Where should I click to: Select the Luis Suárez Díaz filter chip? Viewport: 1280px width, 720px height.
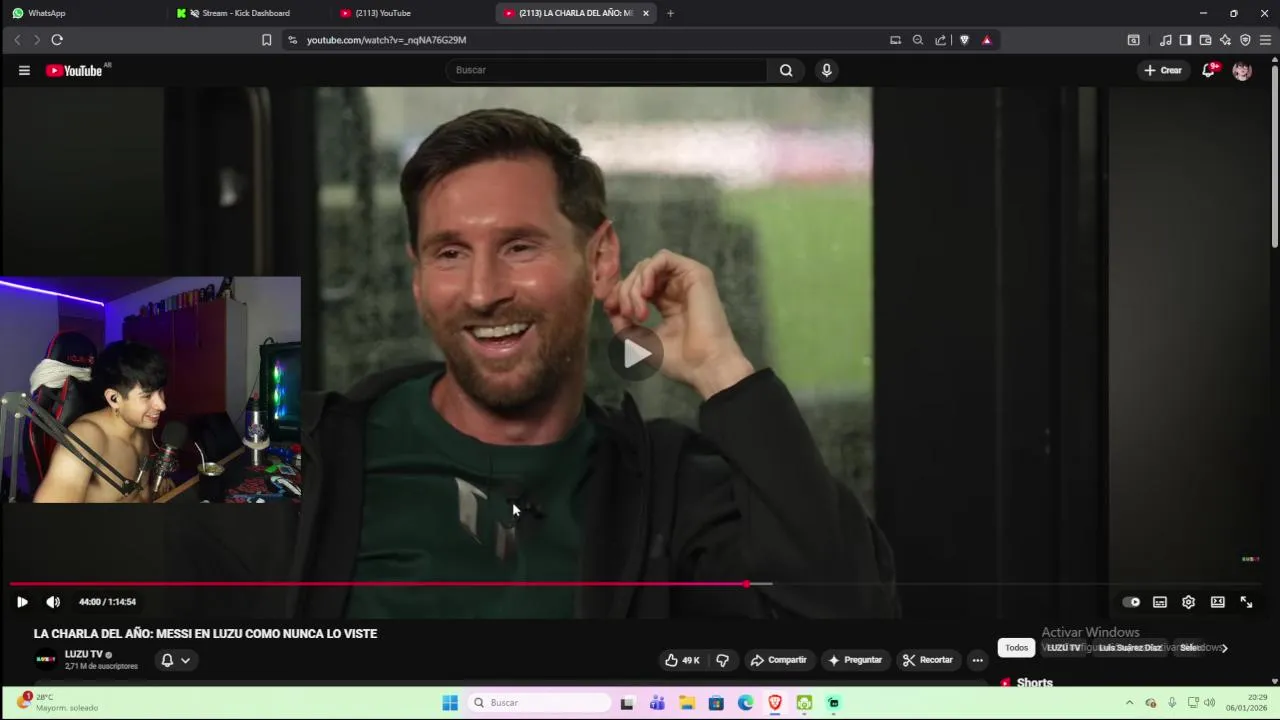(x=1130, y=648)
